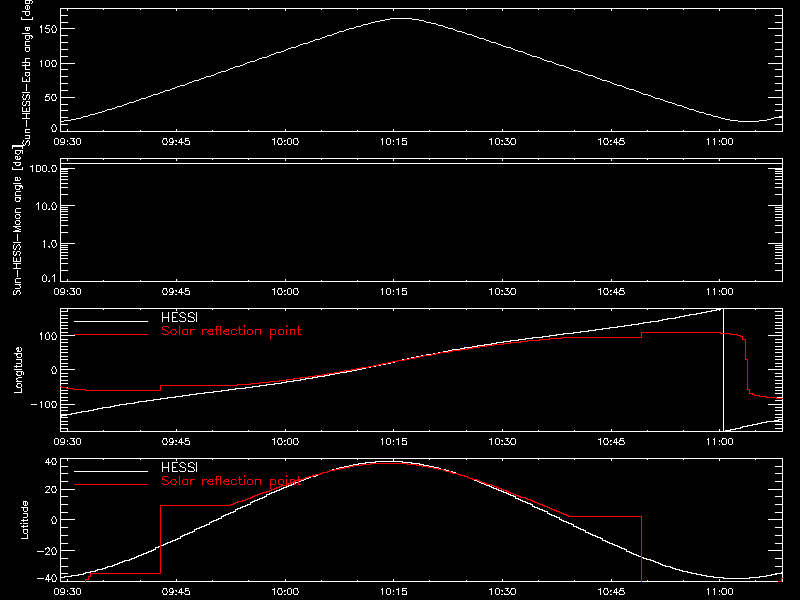Screen dimensions: 800x600
Task: Click the 100 tick on Earth angle axis
Action: pos(48,64)
